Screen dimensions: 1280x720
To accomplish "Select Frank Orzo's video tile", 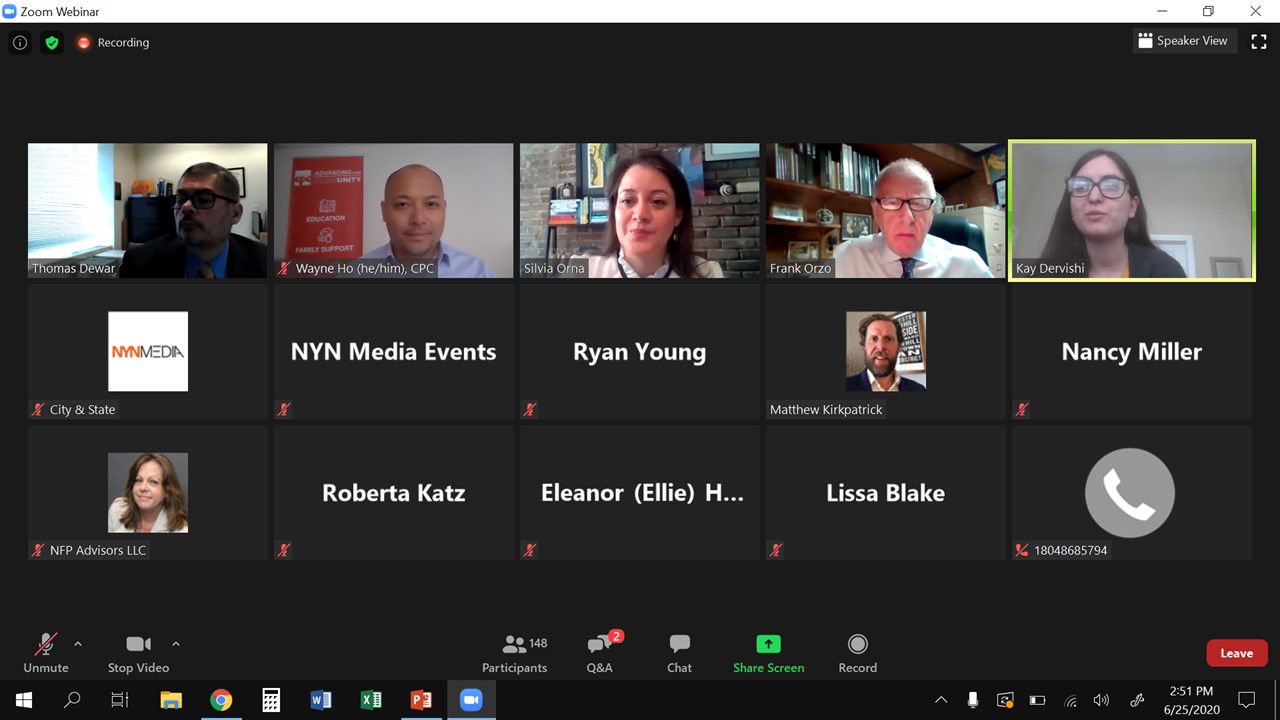I will pos(886,210).
